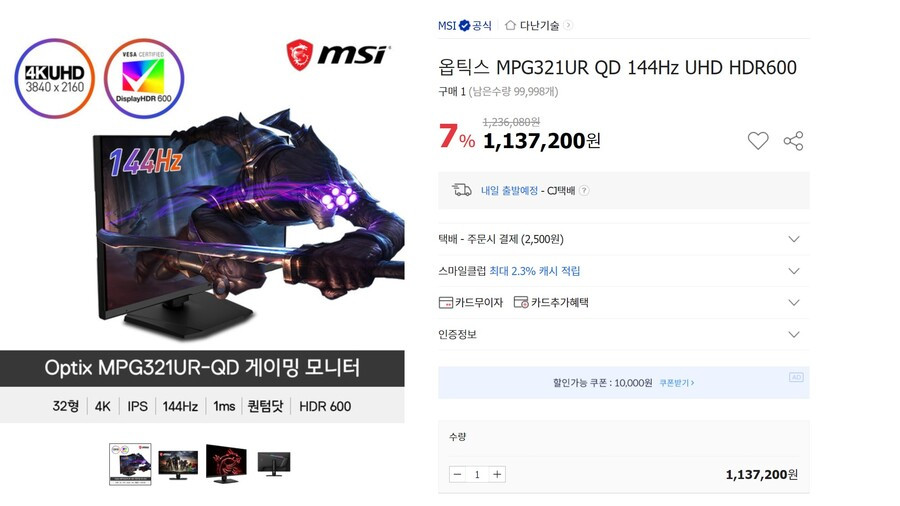
Task: Decrease quantity with the minus button
Action: click(x=457, y=474)
